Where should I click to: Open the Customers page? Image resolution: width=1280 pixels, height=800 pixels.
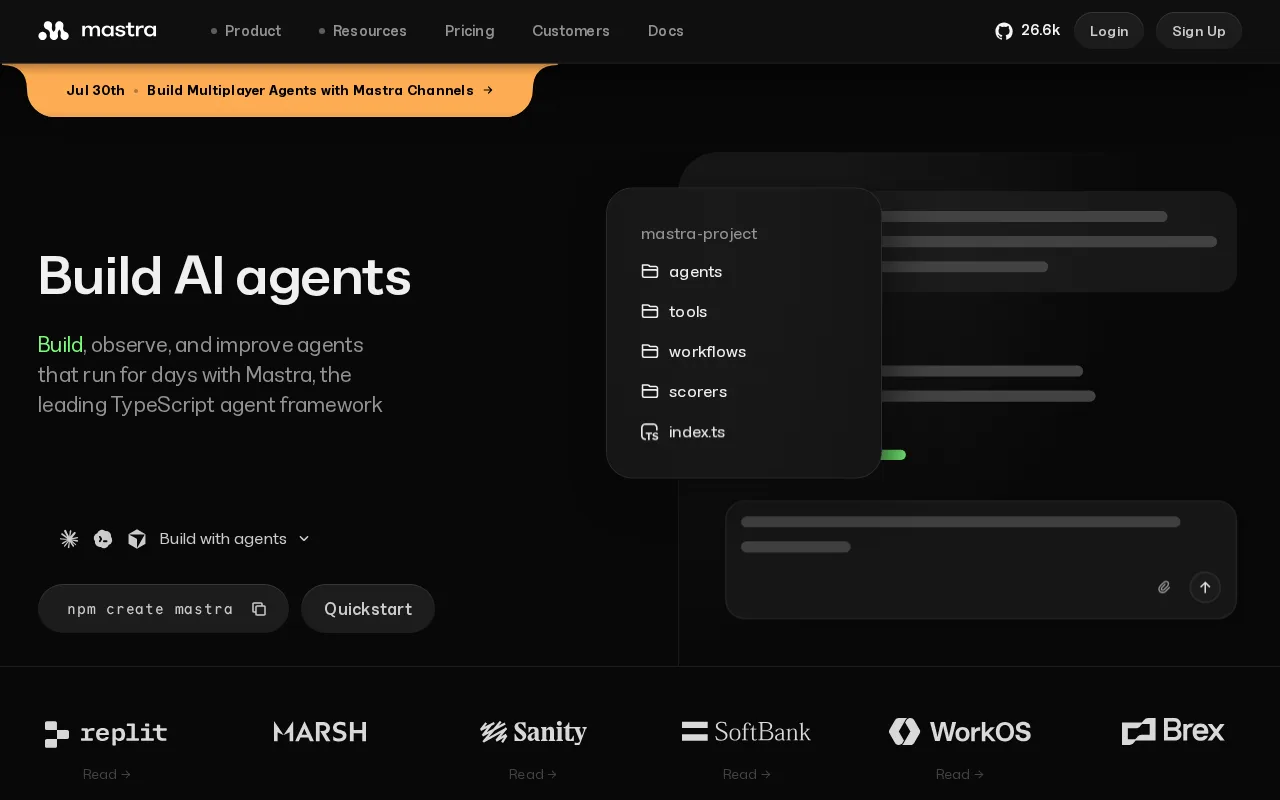[571, 31]
